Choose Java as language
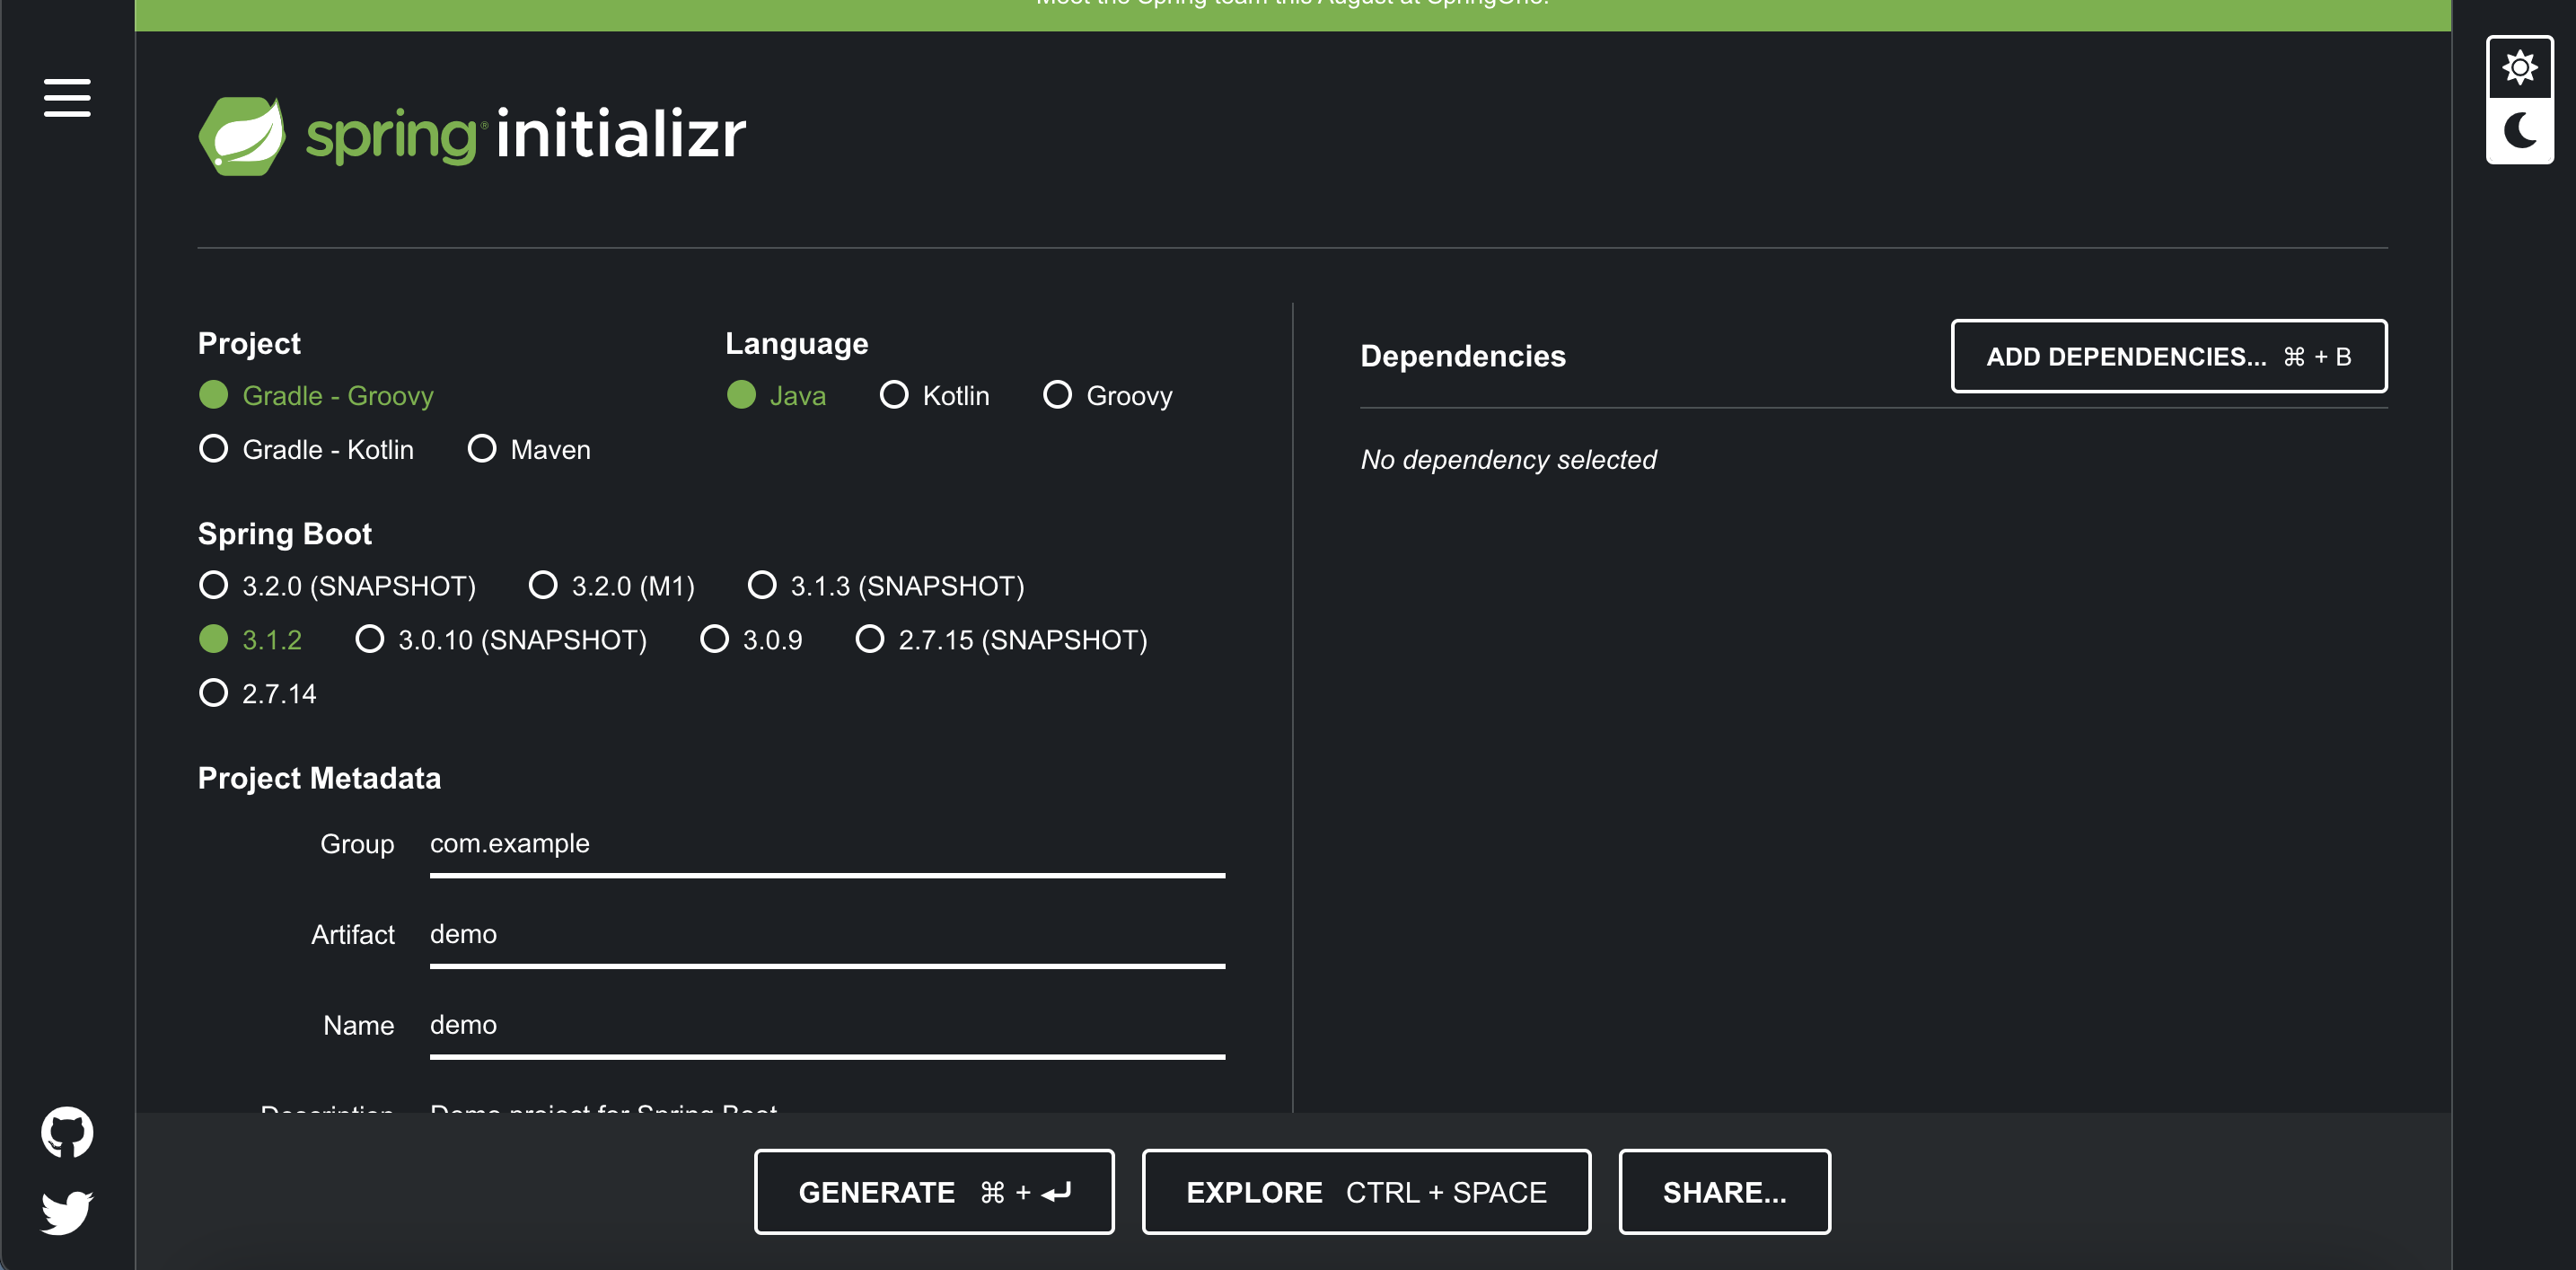 point(776,395)
